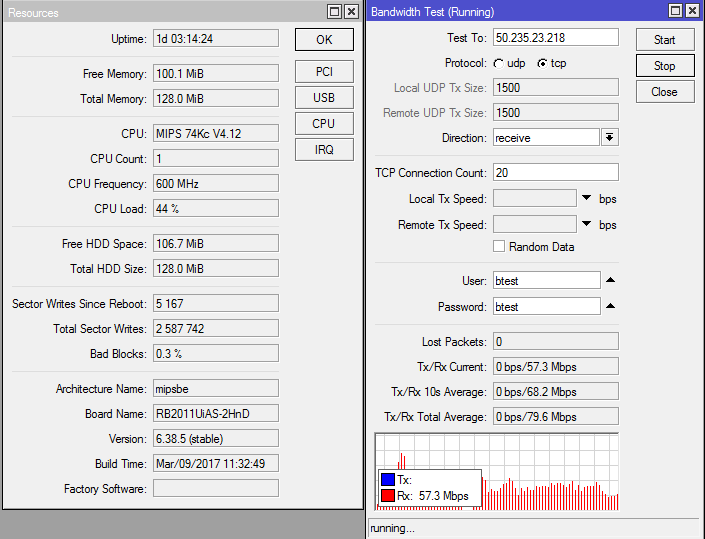Click Build Time value Mar/09/2017 11:32:49
Viewport: 705px width, 539px height.
[x=216, y=463]
